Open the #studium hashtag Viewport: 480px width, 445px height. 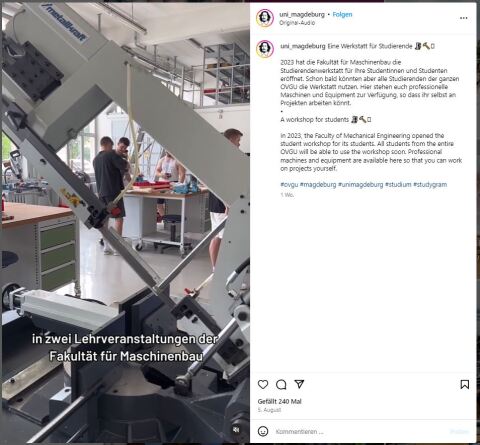tap(398, 184)
